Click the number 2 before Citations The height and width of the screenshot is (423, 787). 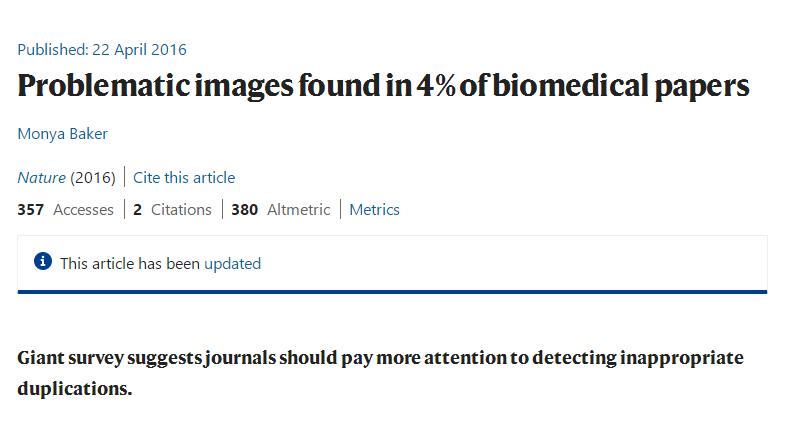tap(138, 209)
